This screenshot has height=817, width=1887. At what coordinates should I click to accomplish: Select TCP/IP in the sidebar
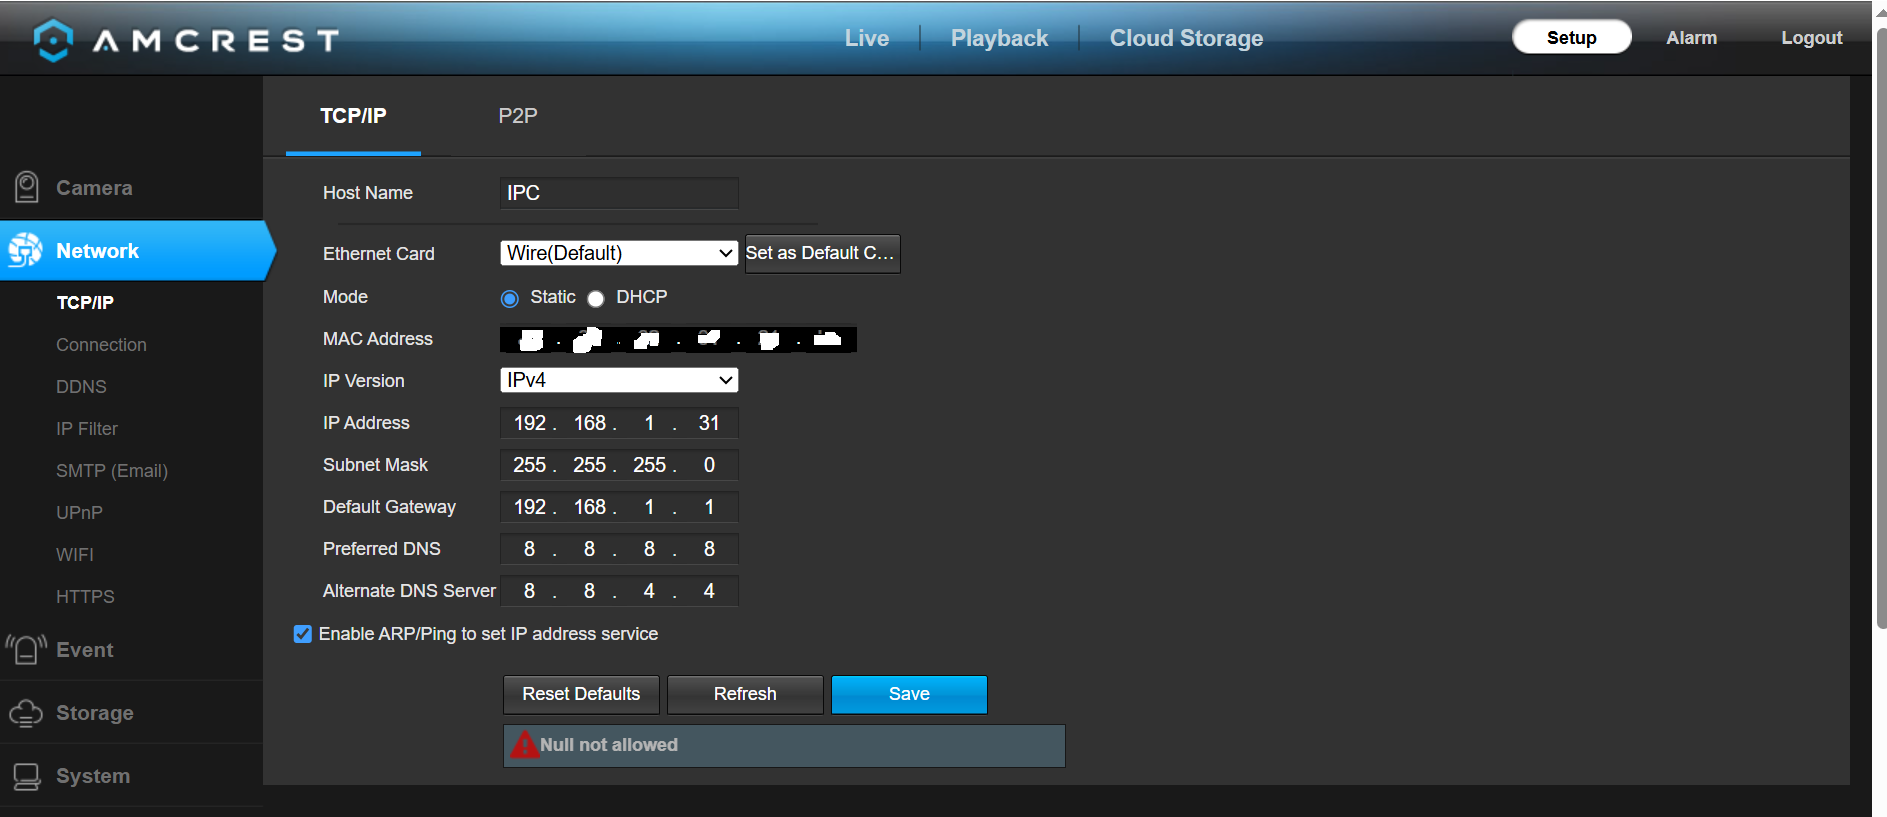point(85,303)
